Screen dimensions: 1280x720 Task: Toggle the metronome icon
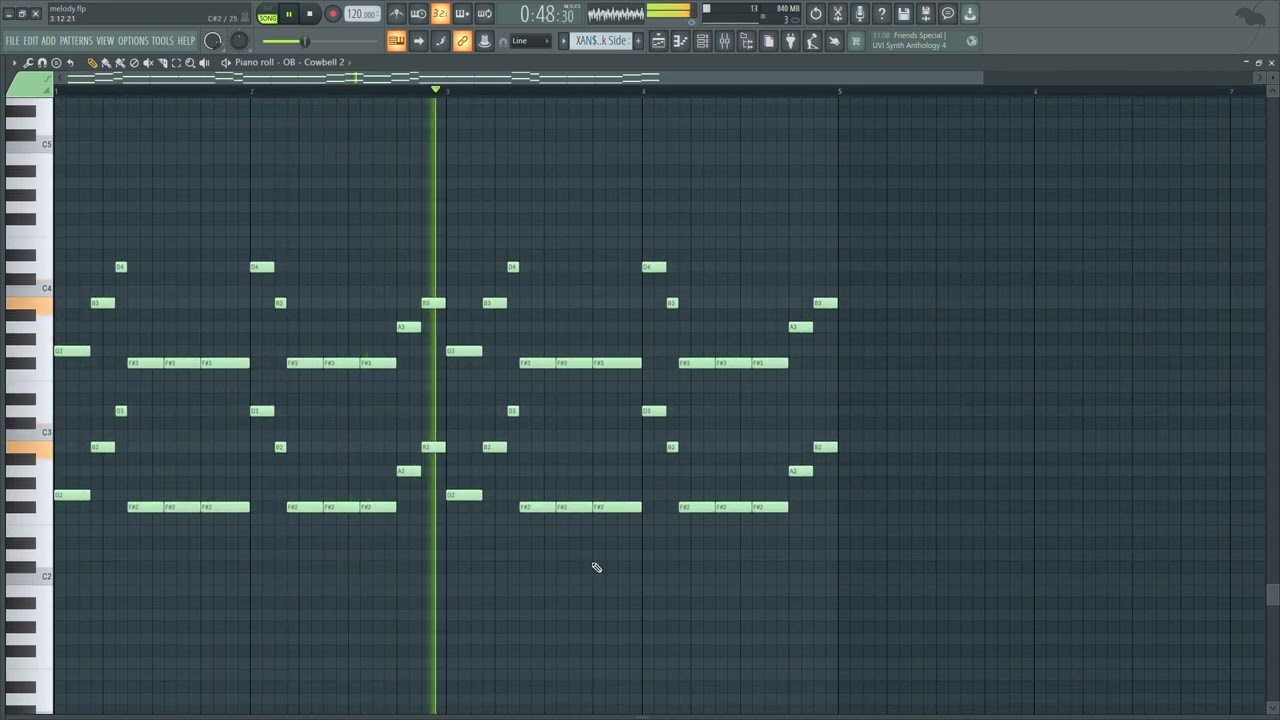[397, 14]
